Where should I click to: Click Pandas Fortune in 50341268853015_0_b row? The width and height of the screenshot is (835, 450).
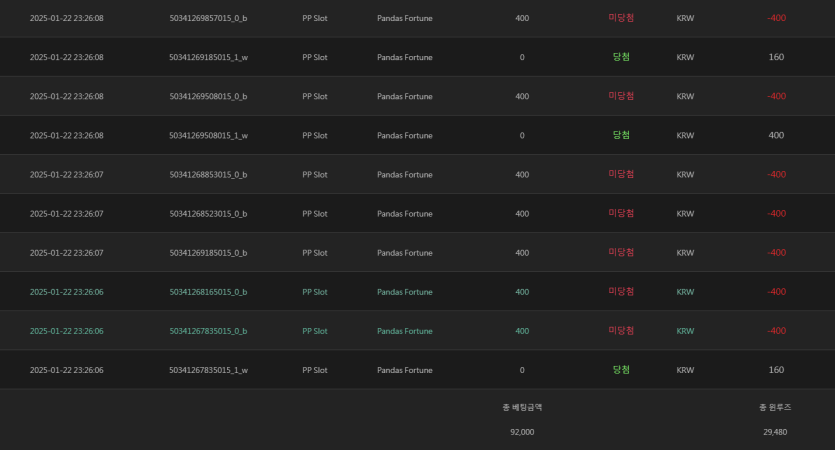coord(405,174)
